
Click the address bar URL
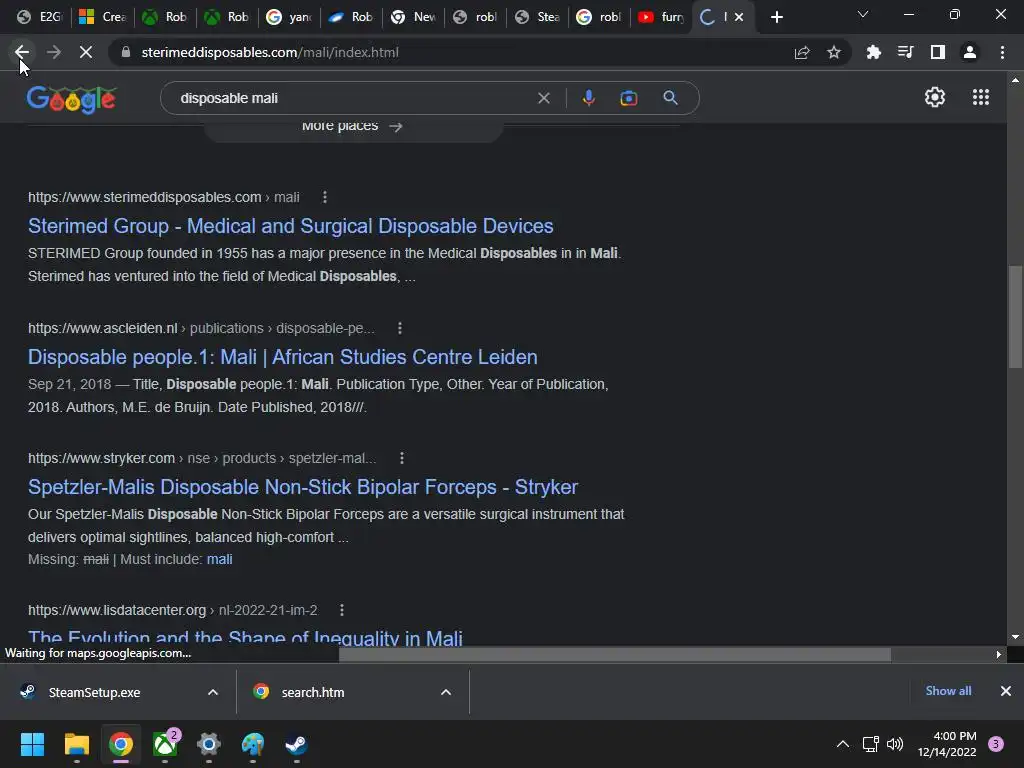(x=270, y=52)
